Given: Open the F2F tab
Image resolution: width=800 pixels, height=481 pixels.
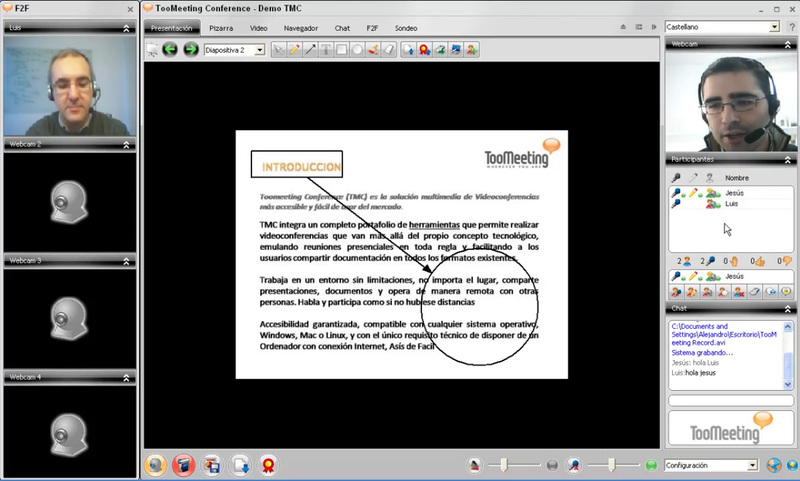Looking at the screenshot, I should coord(372,28).
